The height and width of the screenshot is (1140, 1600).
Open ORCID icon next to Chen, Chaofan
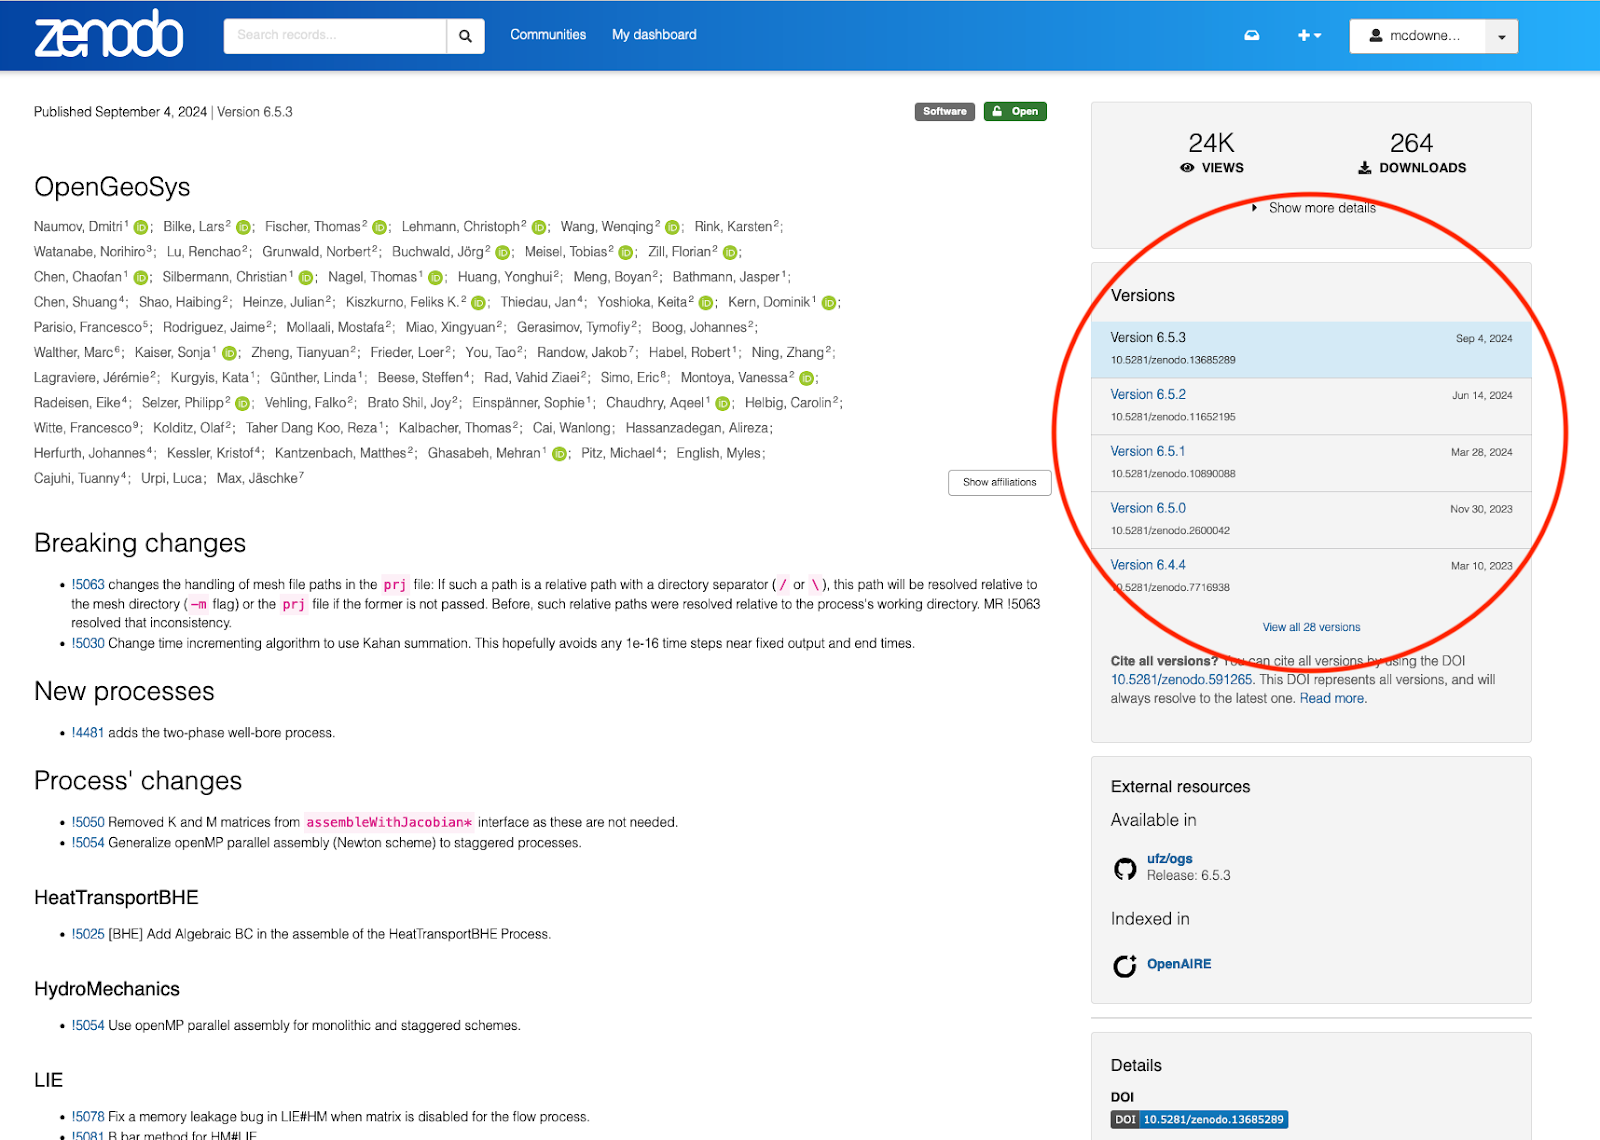pyautogui.click(x=141, y=277)
